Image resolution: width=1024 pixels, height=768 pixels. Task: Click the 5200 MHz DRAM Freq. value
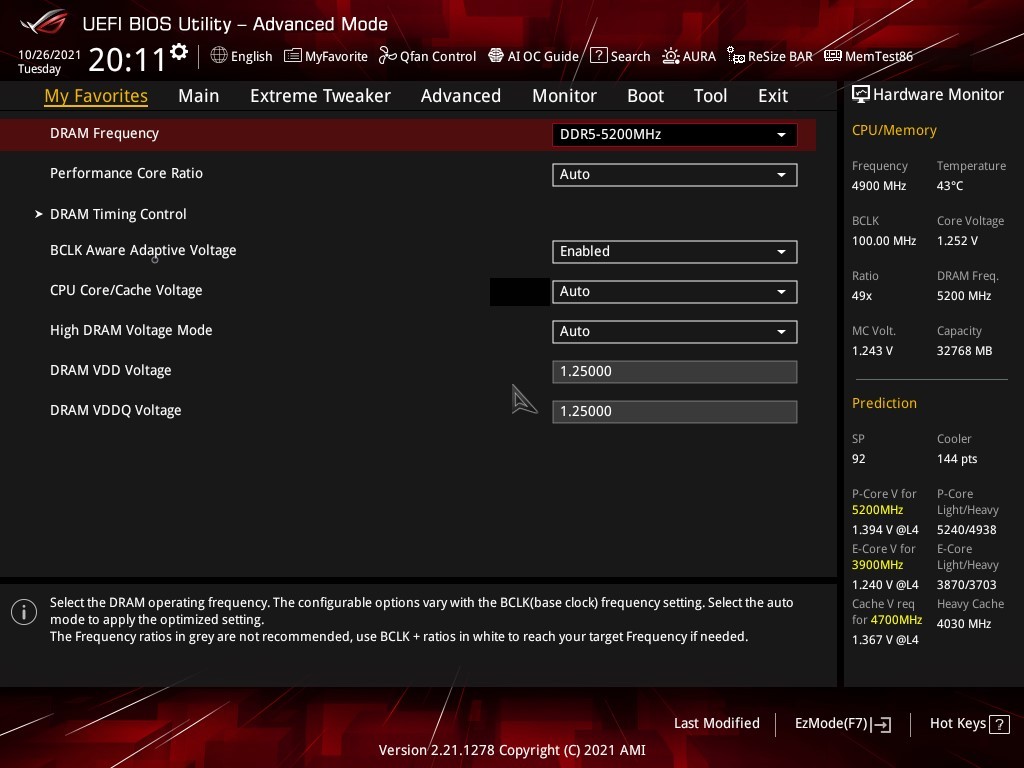coord(964,296)
